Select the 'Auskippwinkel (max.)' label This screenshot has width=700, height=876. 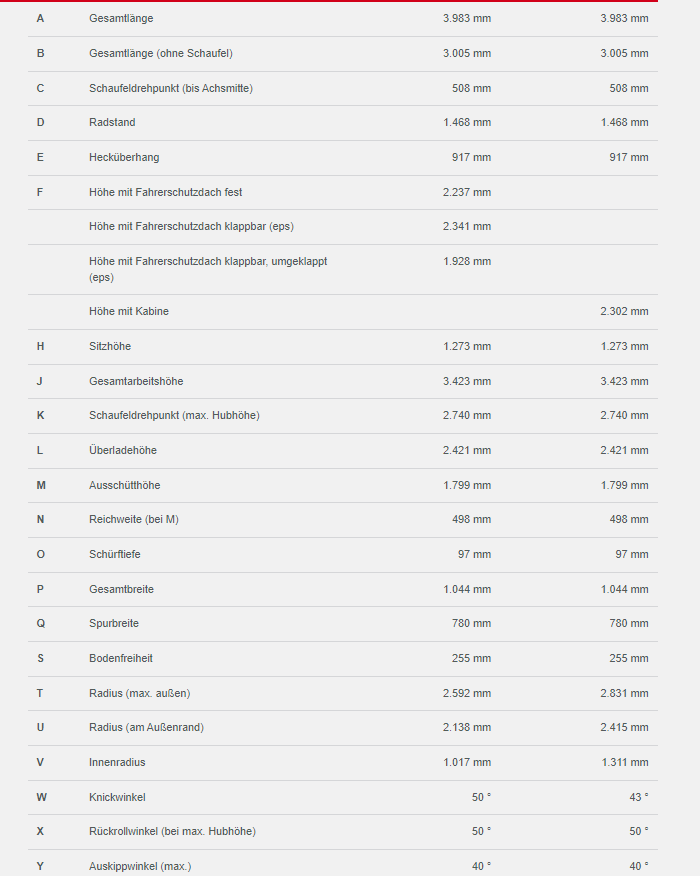[140, 866]
